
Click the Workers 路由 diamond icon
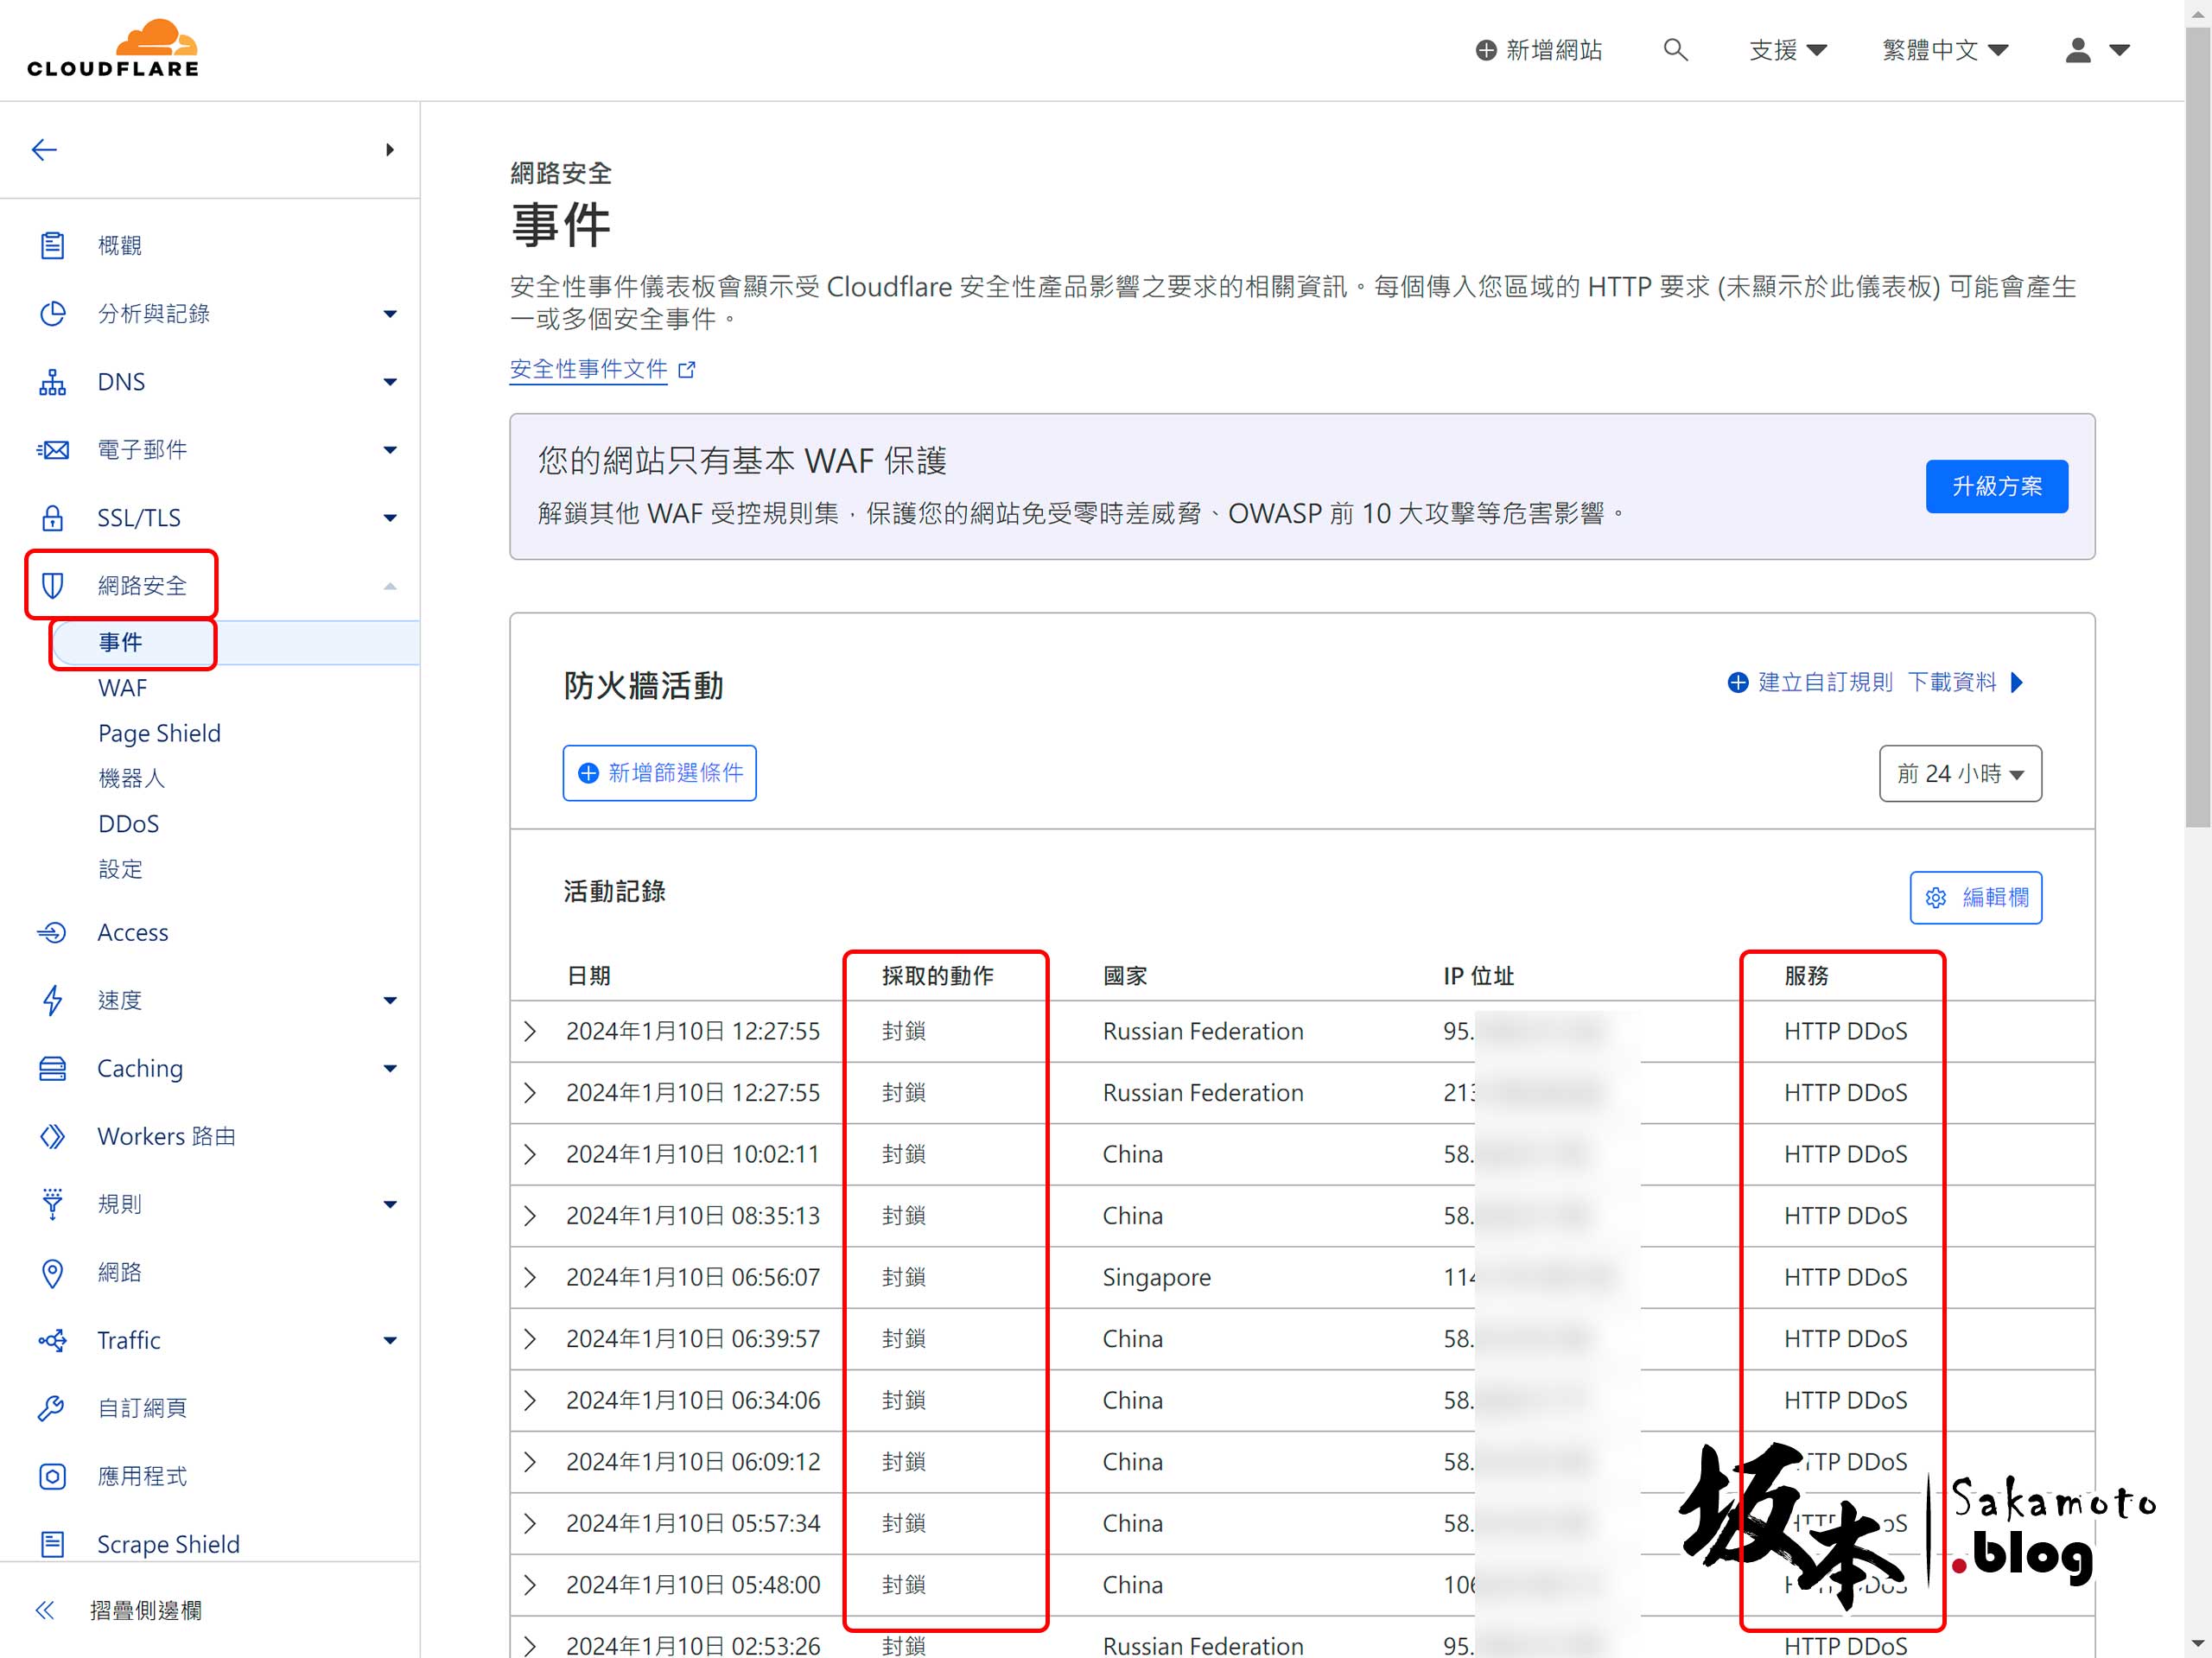pyautogui.click(x=52, y=1136)
